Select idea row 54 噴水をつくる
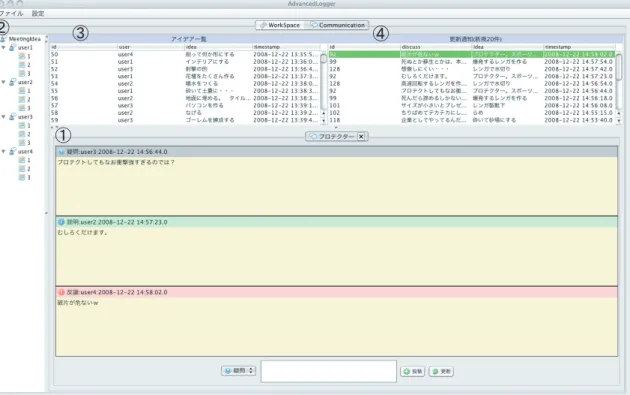The image size is (630, 395). (x=185, y=84)
